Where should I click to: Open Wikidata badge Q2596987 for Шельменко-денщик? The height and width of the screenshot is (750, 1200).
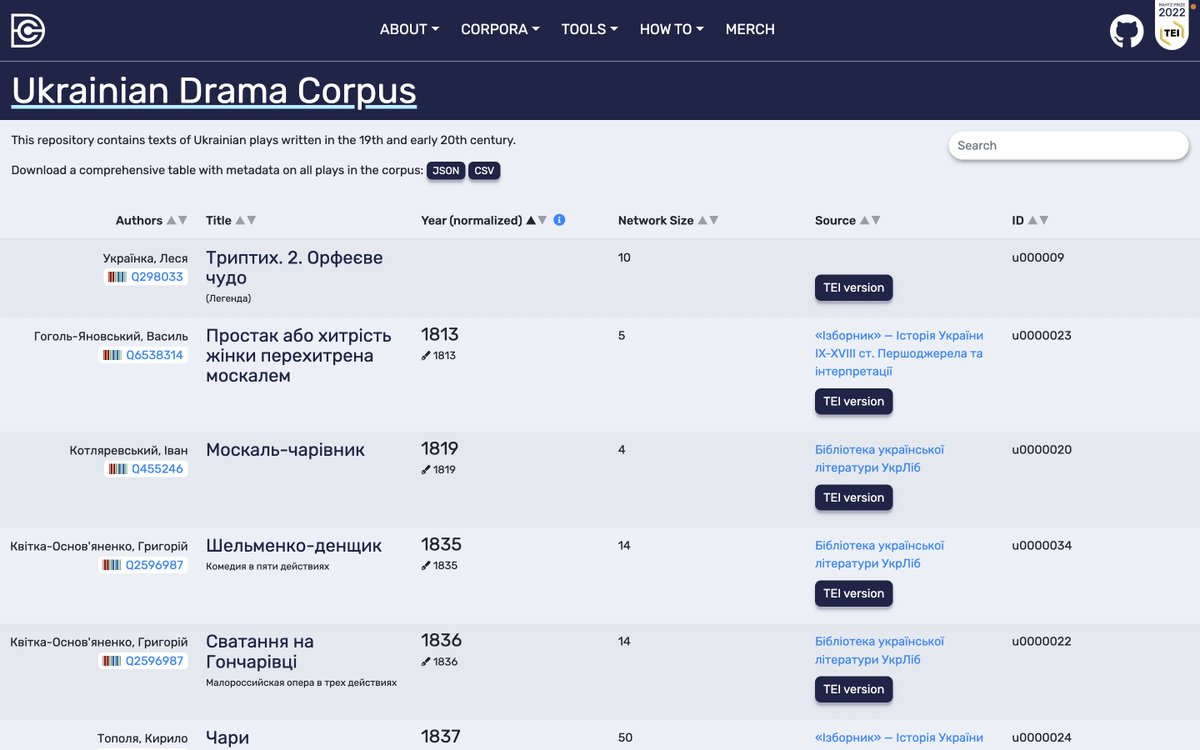click(143, 565)
